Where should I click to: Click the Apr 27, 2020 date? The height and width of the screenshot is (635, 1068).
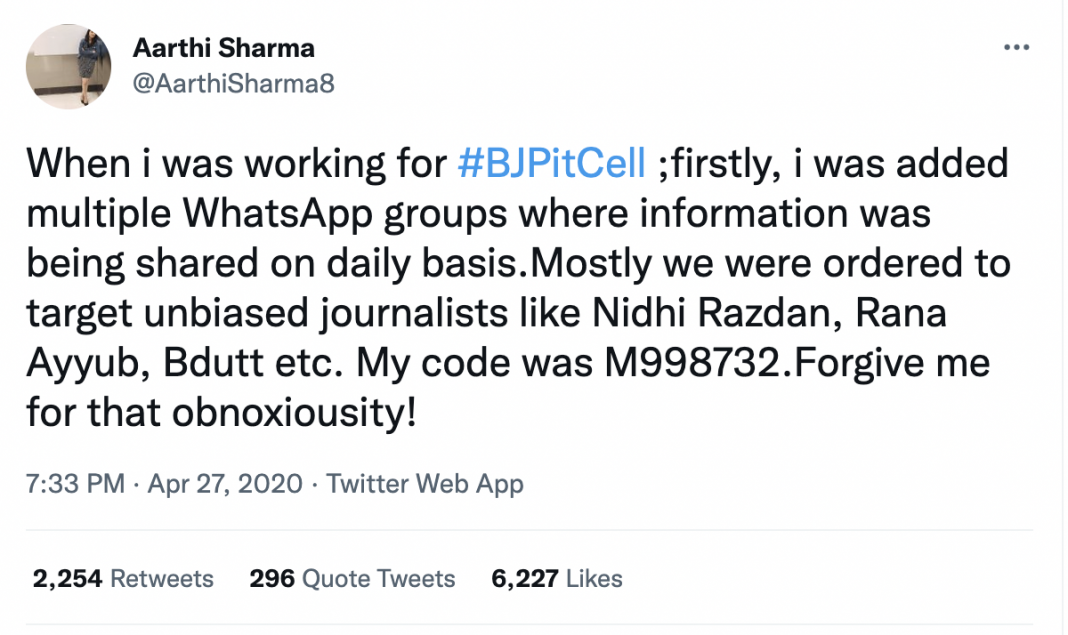pos(225,484)
